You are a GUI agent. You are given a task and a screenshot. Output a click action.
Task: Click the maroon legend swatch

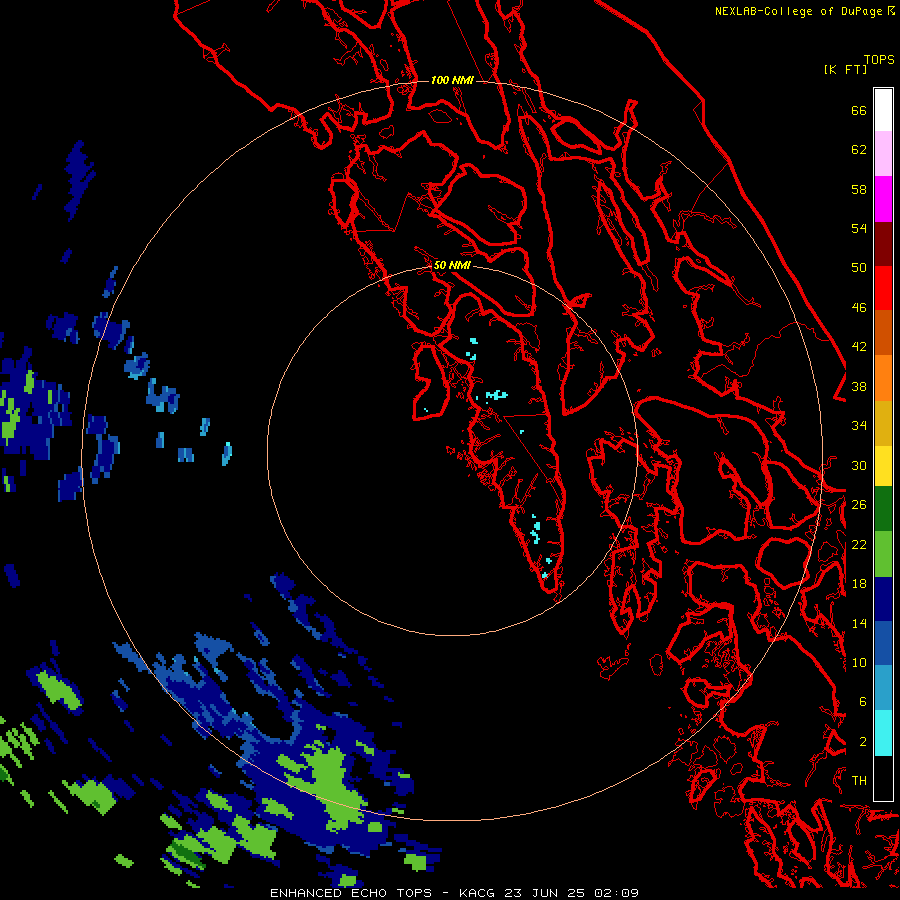click(x=883, y=243)
